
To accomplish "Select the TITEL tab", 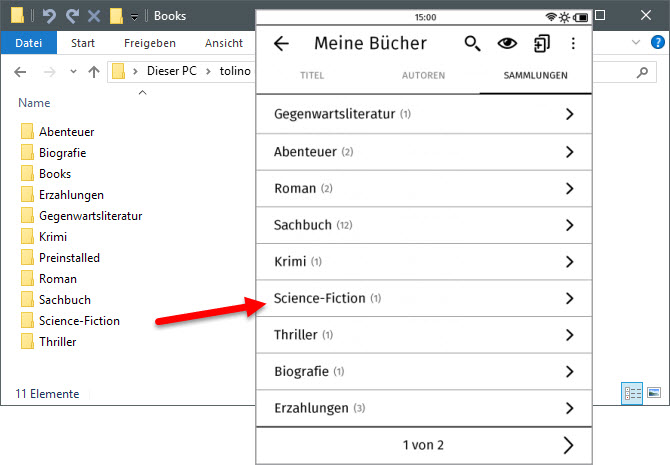I will pos(312,76).
